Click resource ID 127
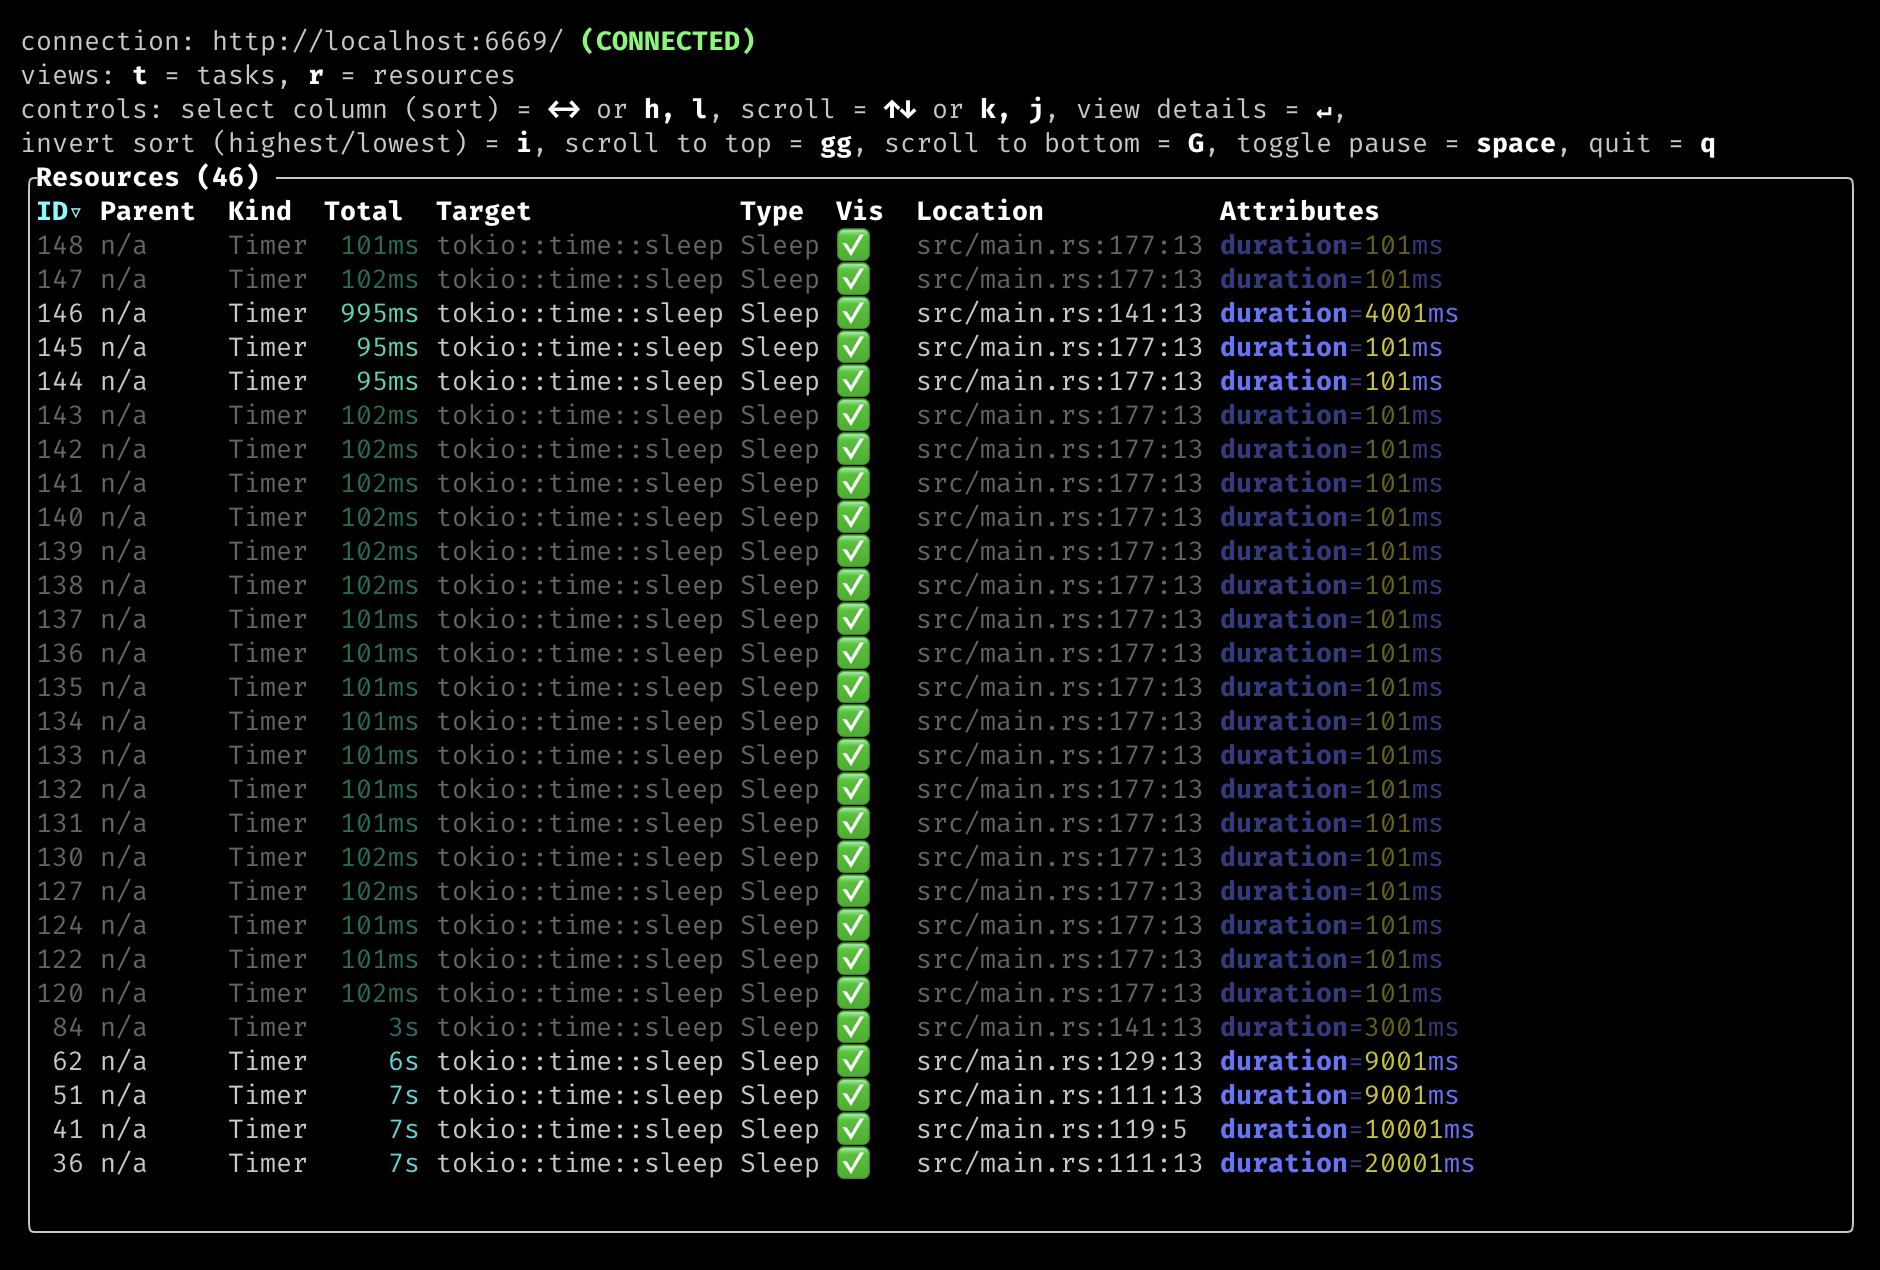The width and height of the screenshot is (1880, 1270). 60,891
